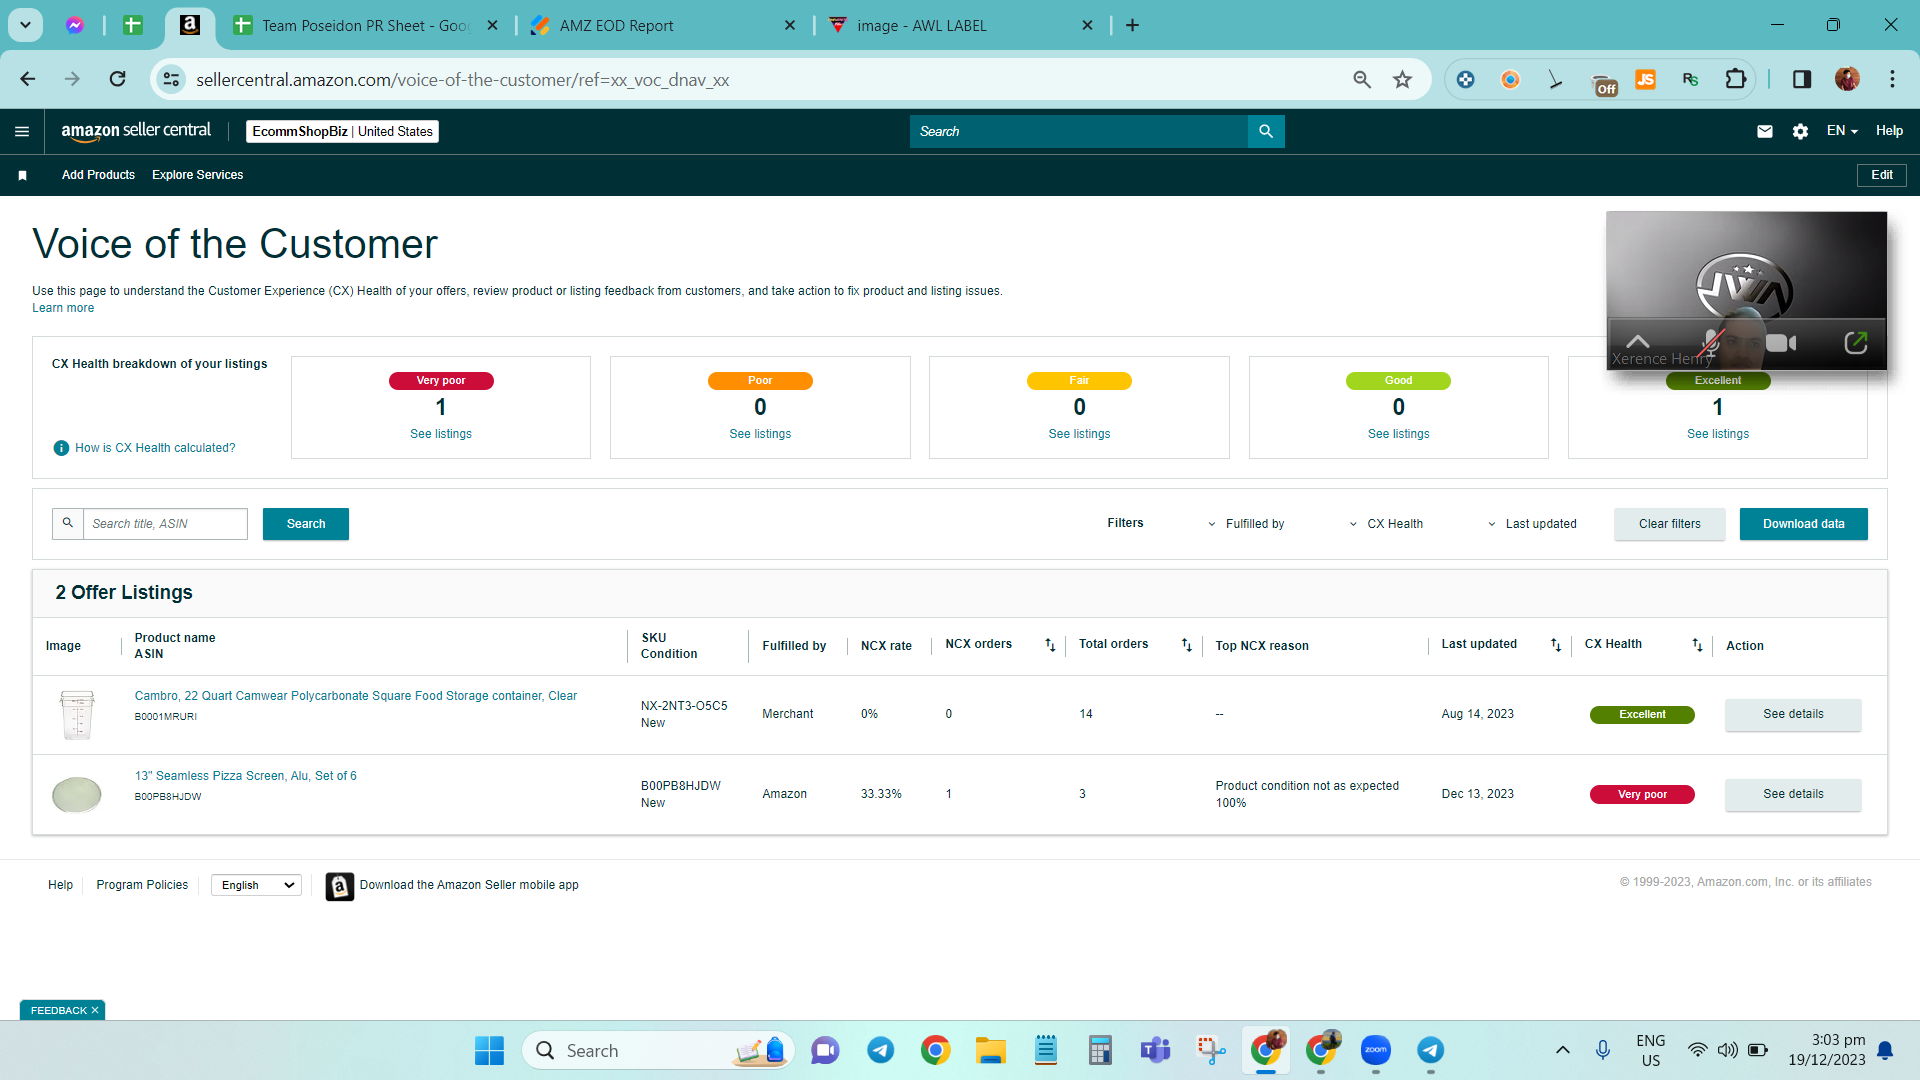1920x1080 pixels.
Task: Open Explore Services menu item
Action: pos(198,175)
